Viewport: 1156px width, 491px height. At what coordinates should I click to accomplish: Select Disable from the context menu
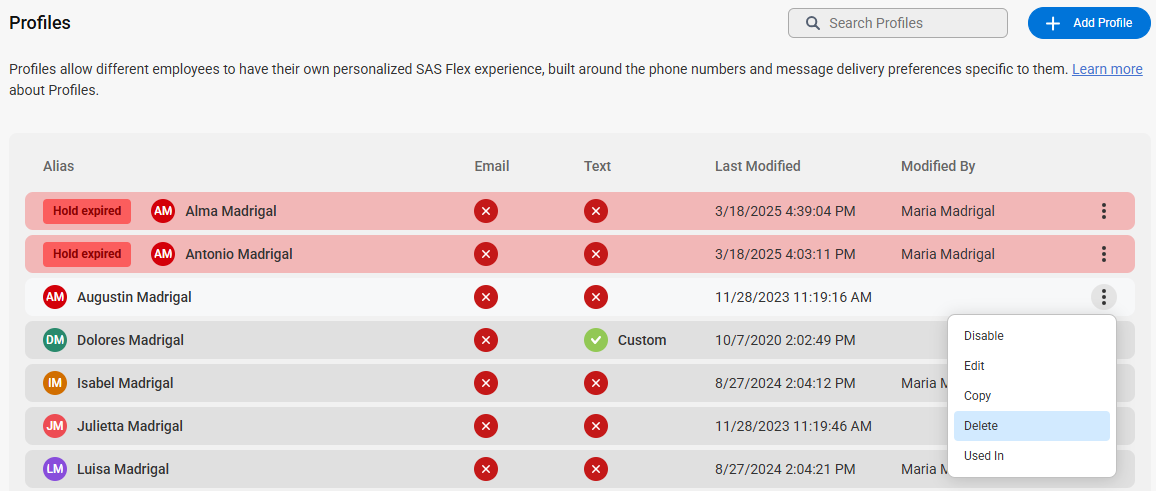coord(1031,335)
